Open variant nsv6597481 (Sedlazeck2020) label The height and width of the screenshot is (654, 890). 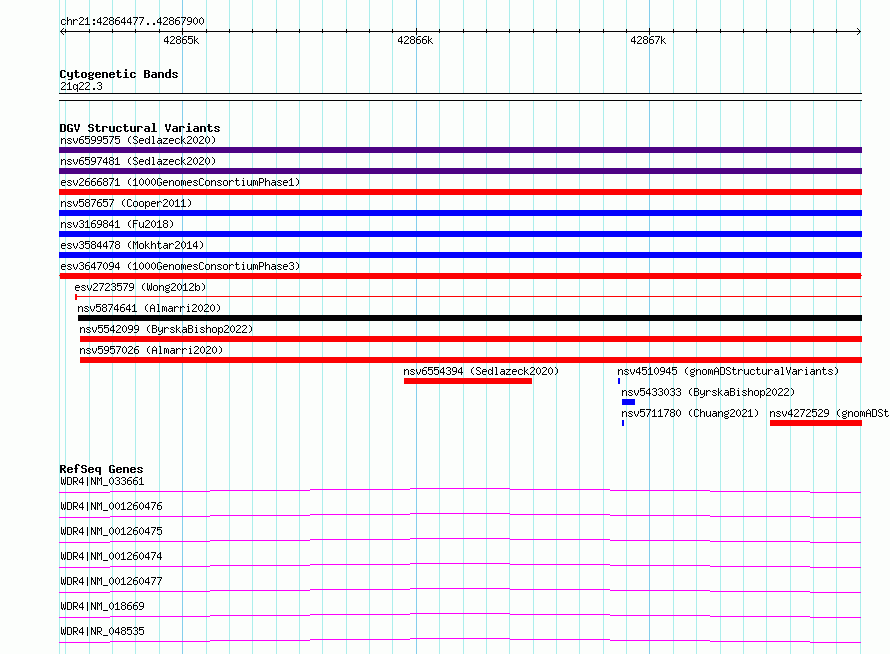click(x=138, y=161)
